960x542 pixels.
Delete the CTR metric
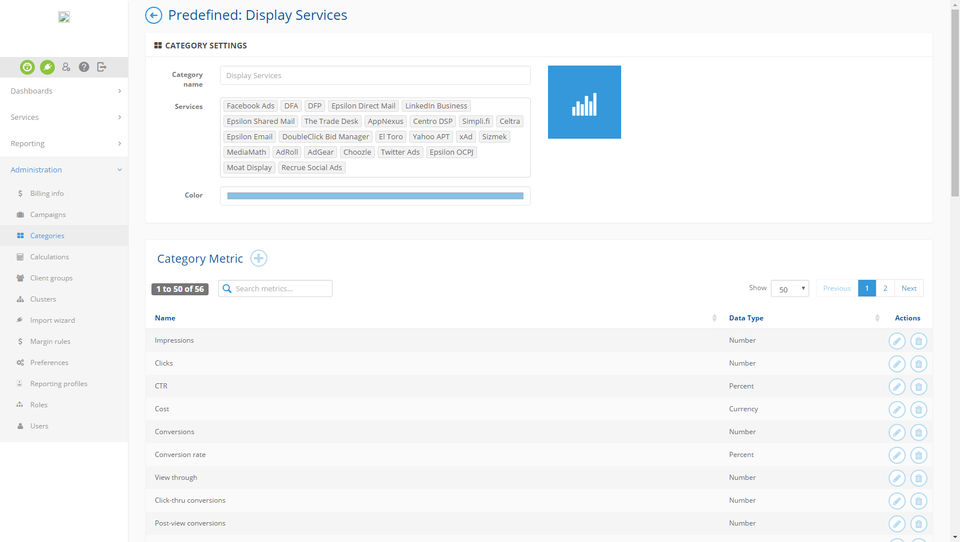pyautogui.click(x=918, y=386)
